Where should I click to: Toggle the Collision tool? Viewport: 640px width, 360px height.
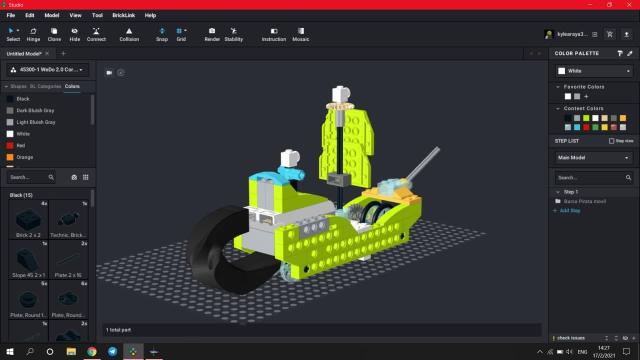point(129,35)
